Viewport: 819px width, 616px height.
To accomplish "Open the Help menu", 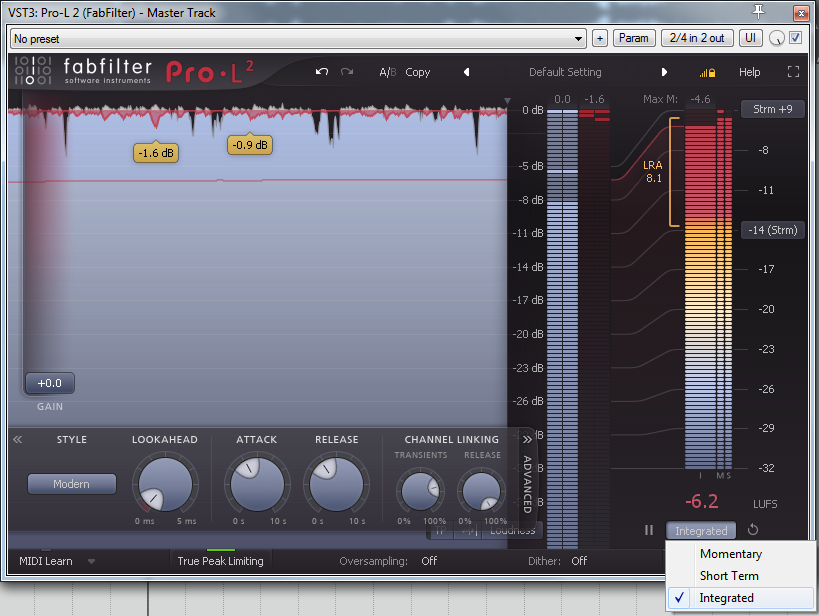I will pos(749,72).
